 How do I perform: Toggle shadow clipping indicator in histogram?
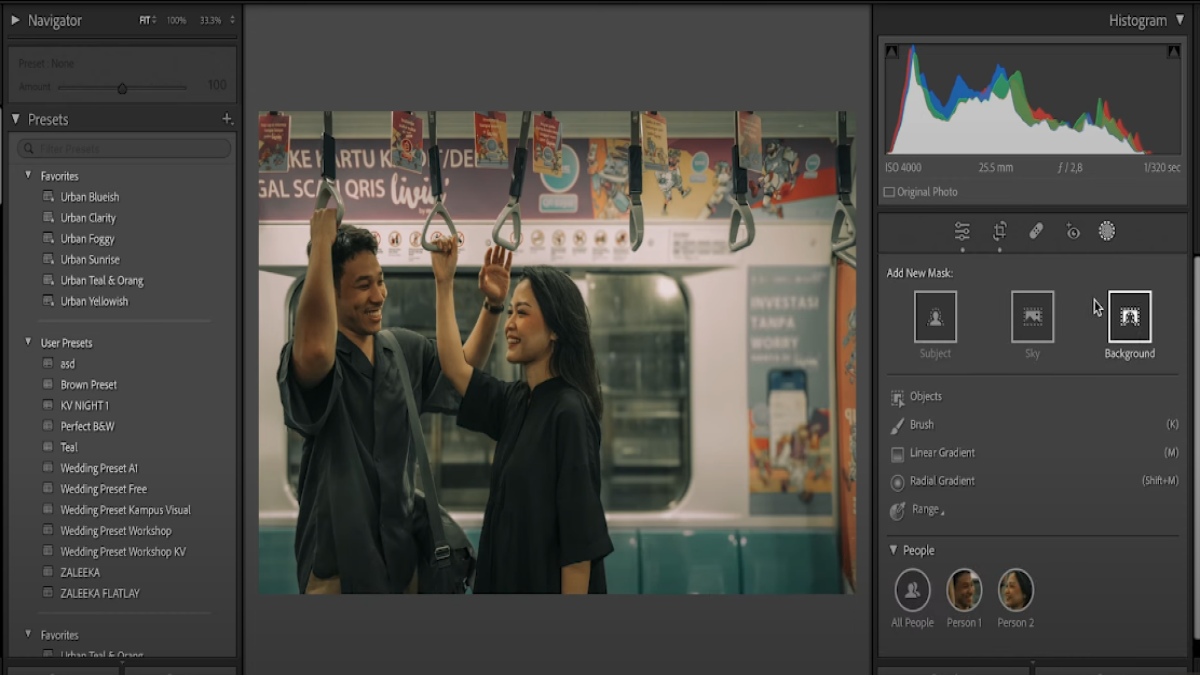892,51
